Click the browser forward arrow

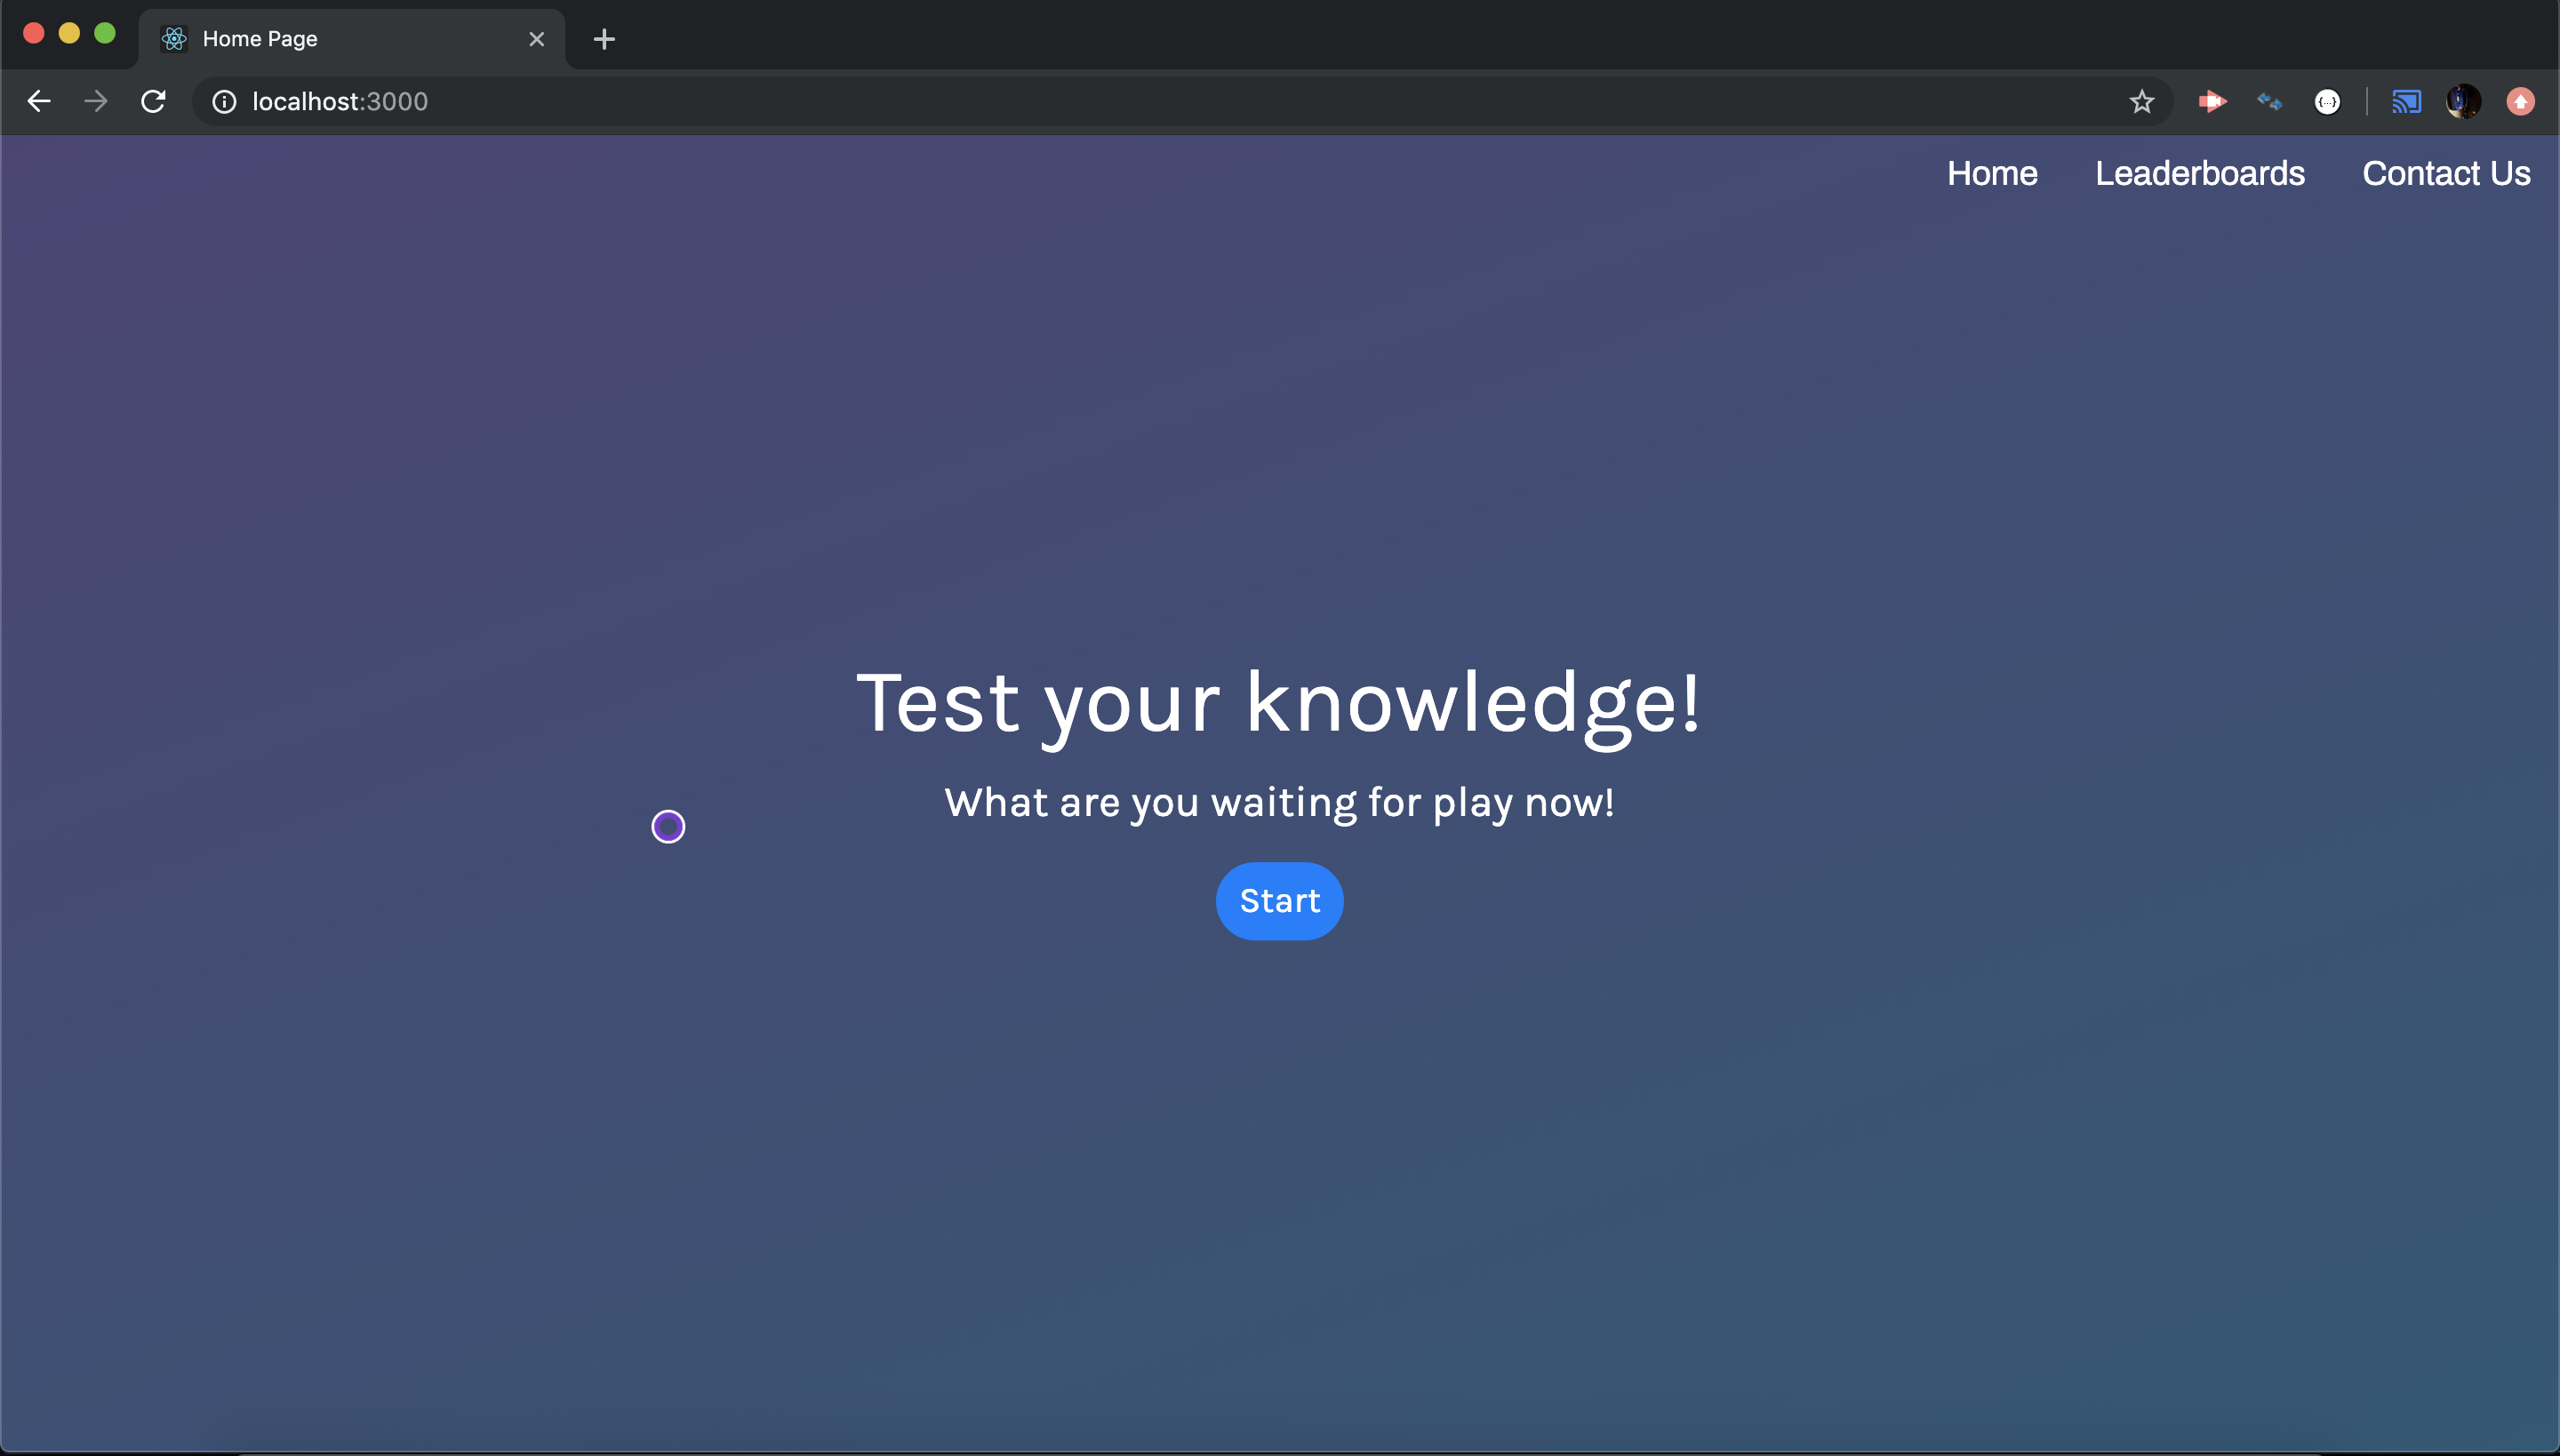coord(96,101)
